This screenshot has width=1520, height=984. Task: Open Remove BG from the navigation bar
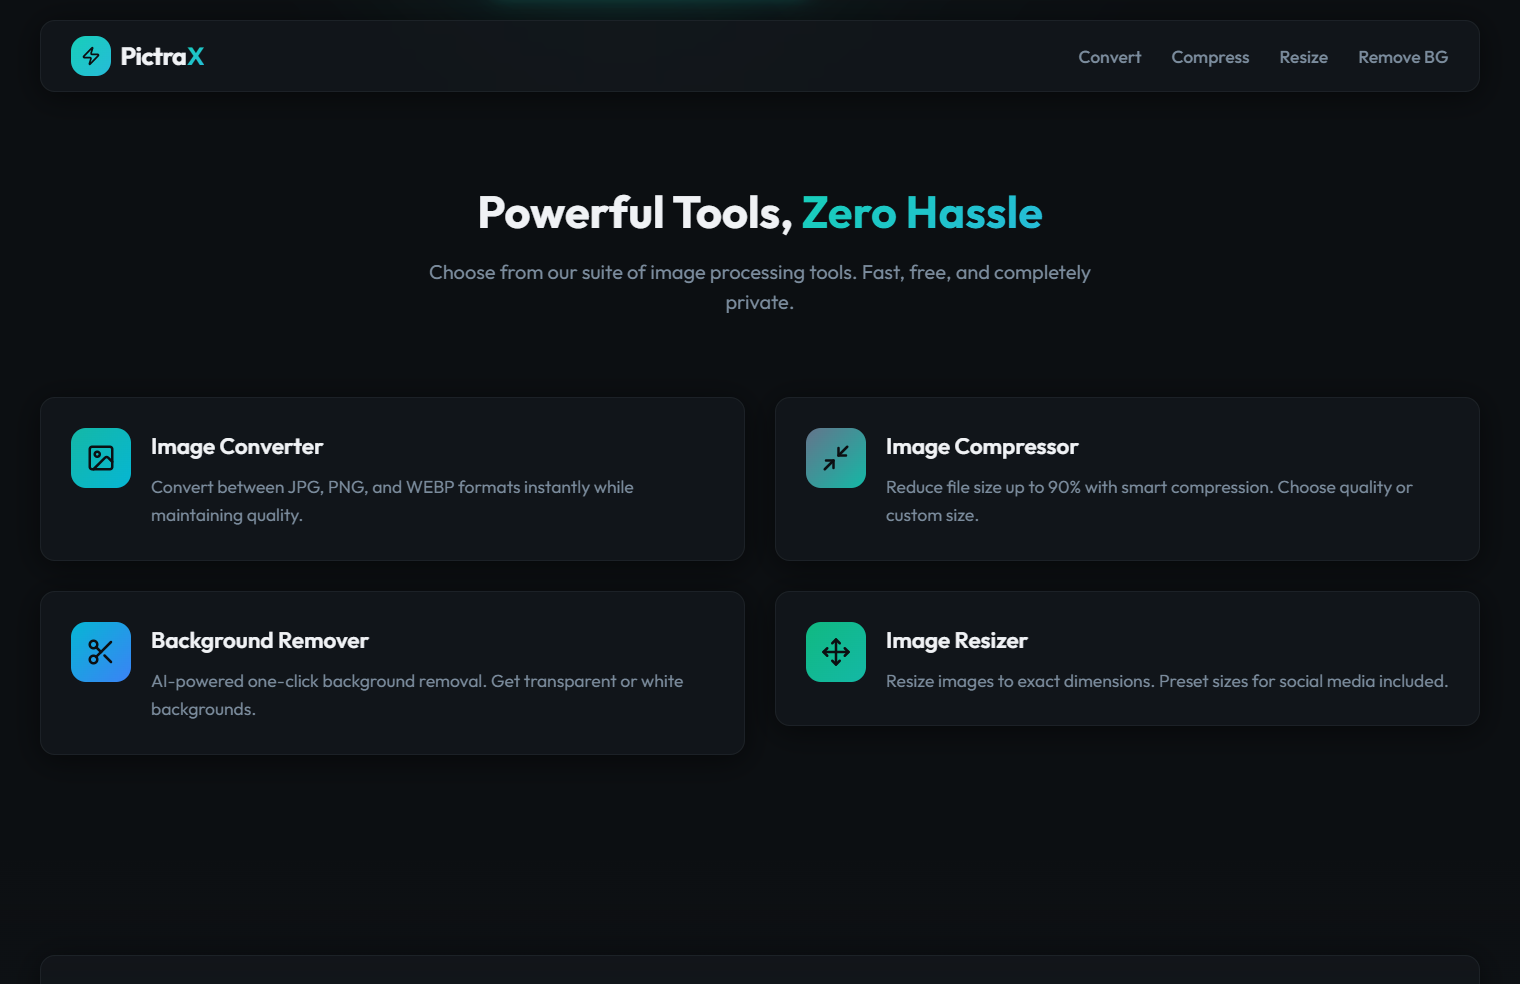click(x=1402, y=57)
